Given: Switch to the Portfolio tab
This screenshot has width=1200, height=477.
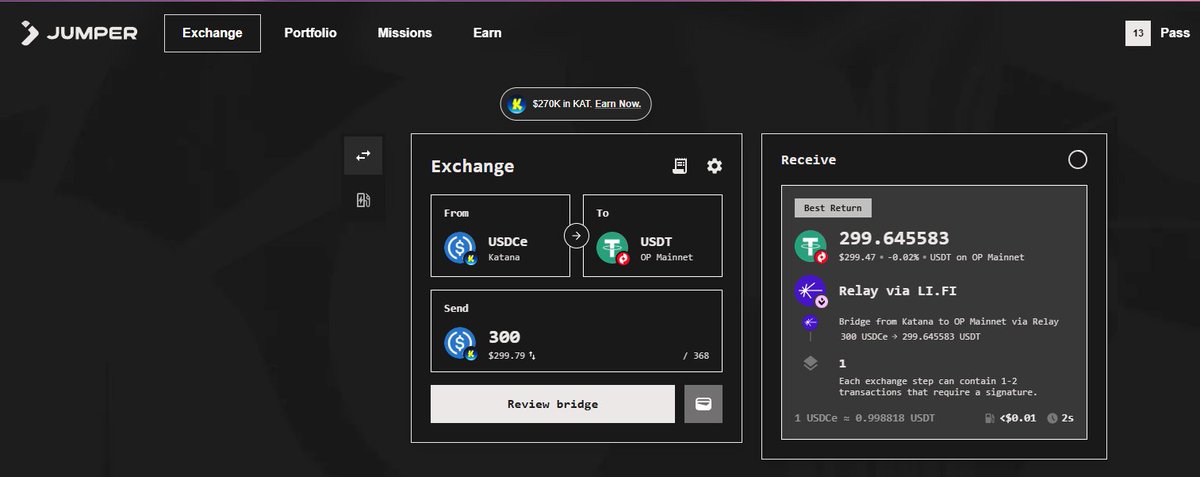Looking at the screenshot, I should tap(310, 33).
